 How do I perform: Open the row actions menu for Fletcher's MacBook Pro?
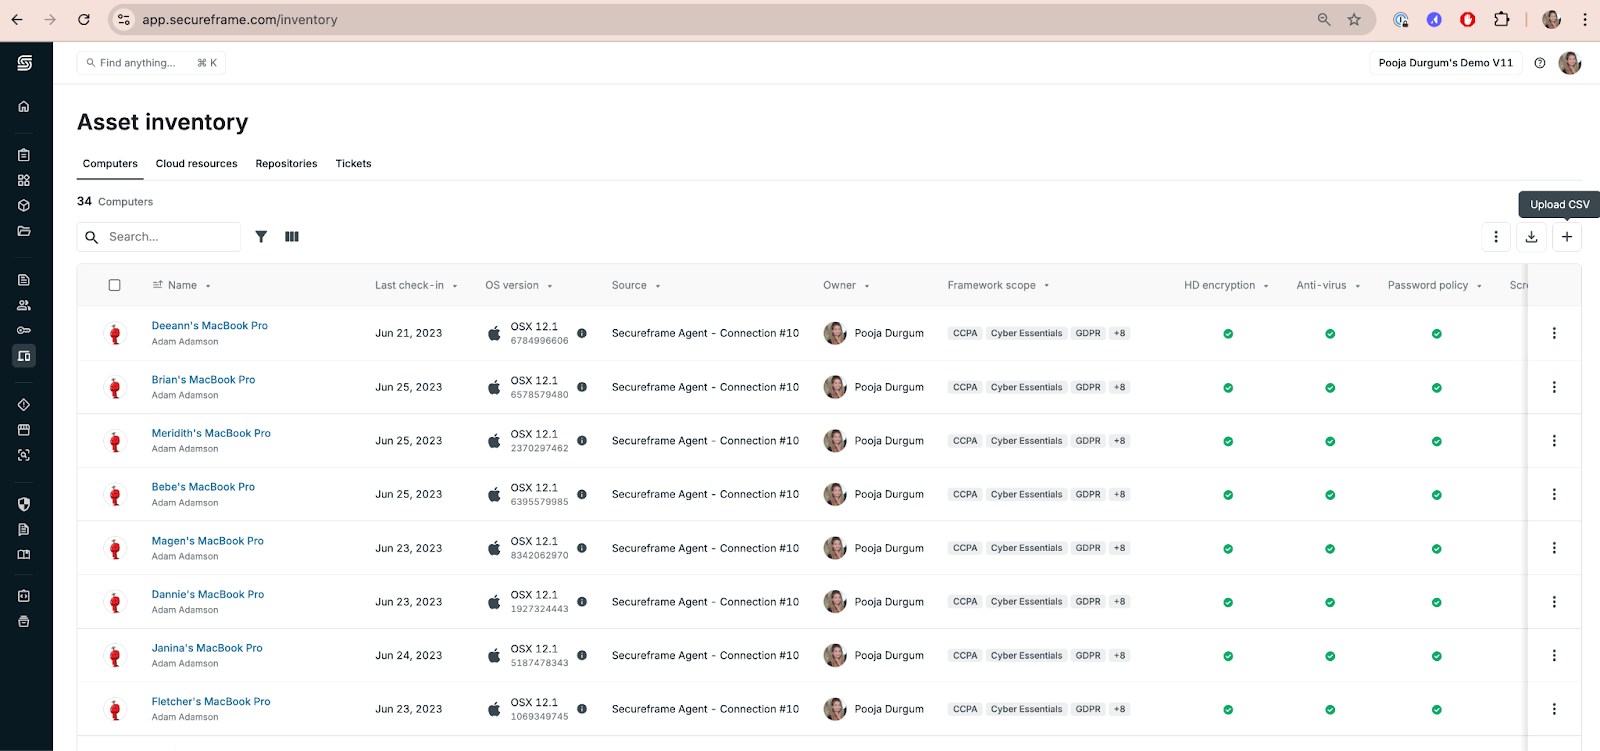pyautogui.click(x=1554, y=709)
